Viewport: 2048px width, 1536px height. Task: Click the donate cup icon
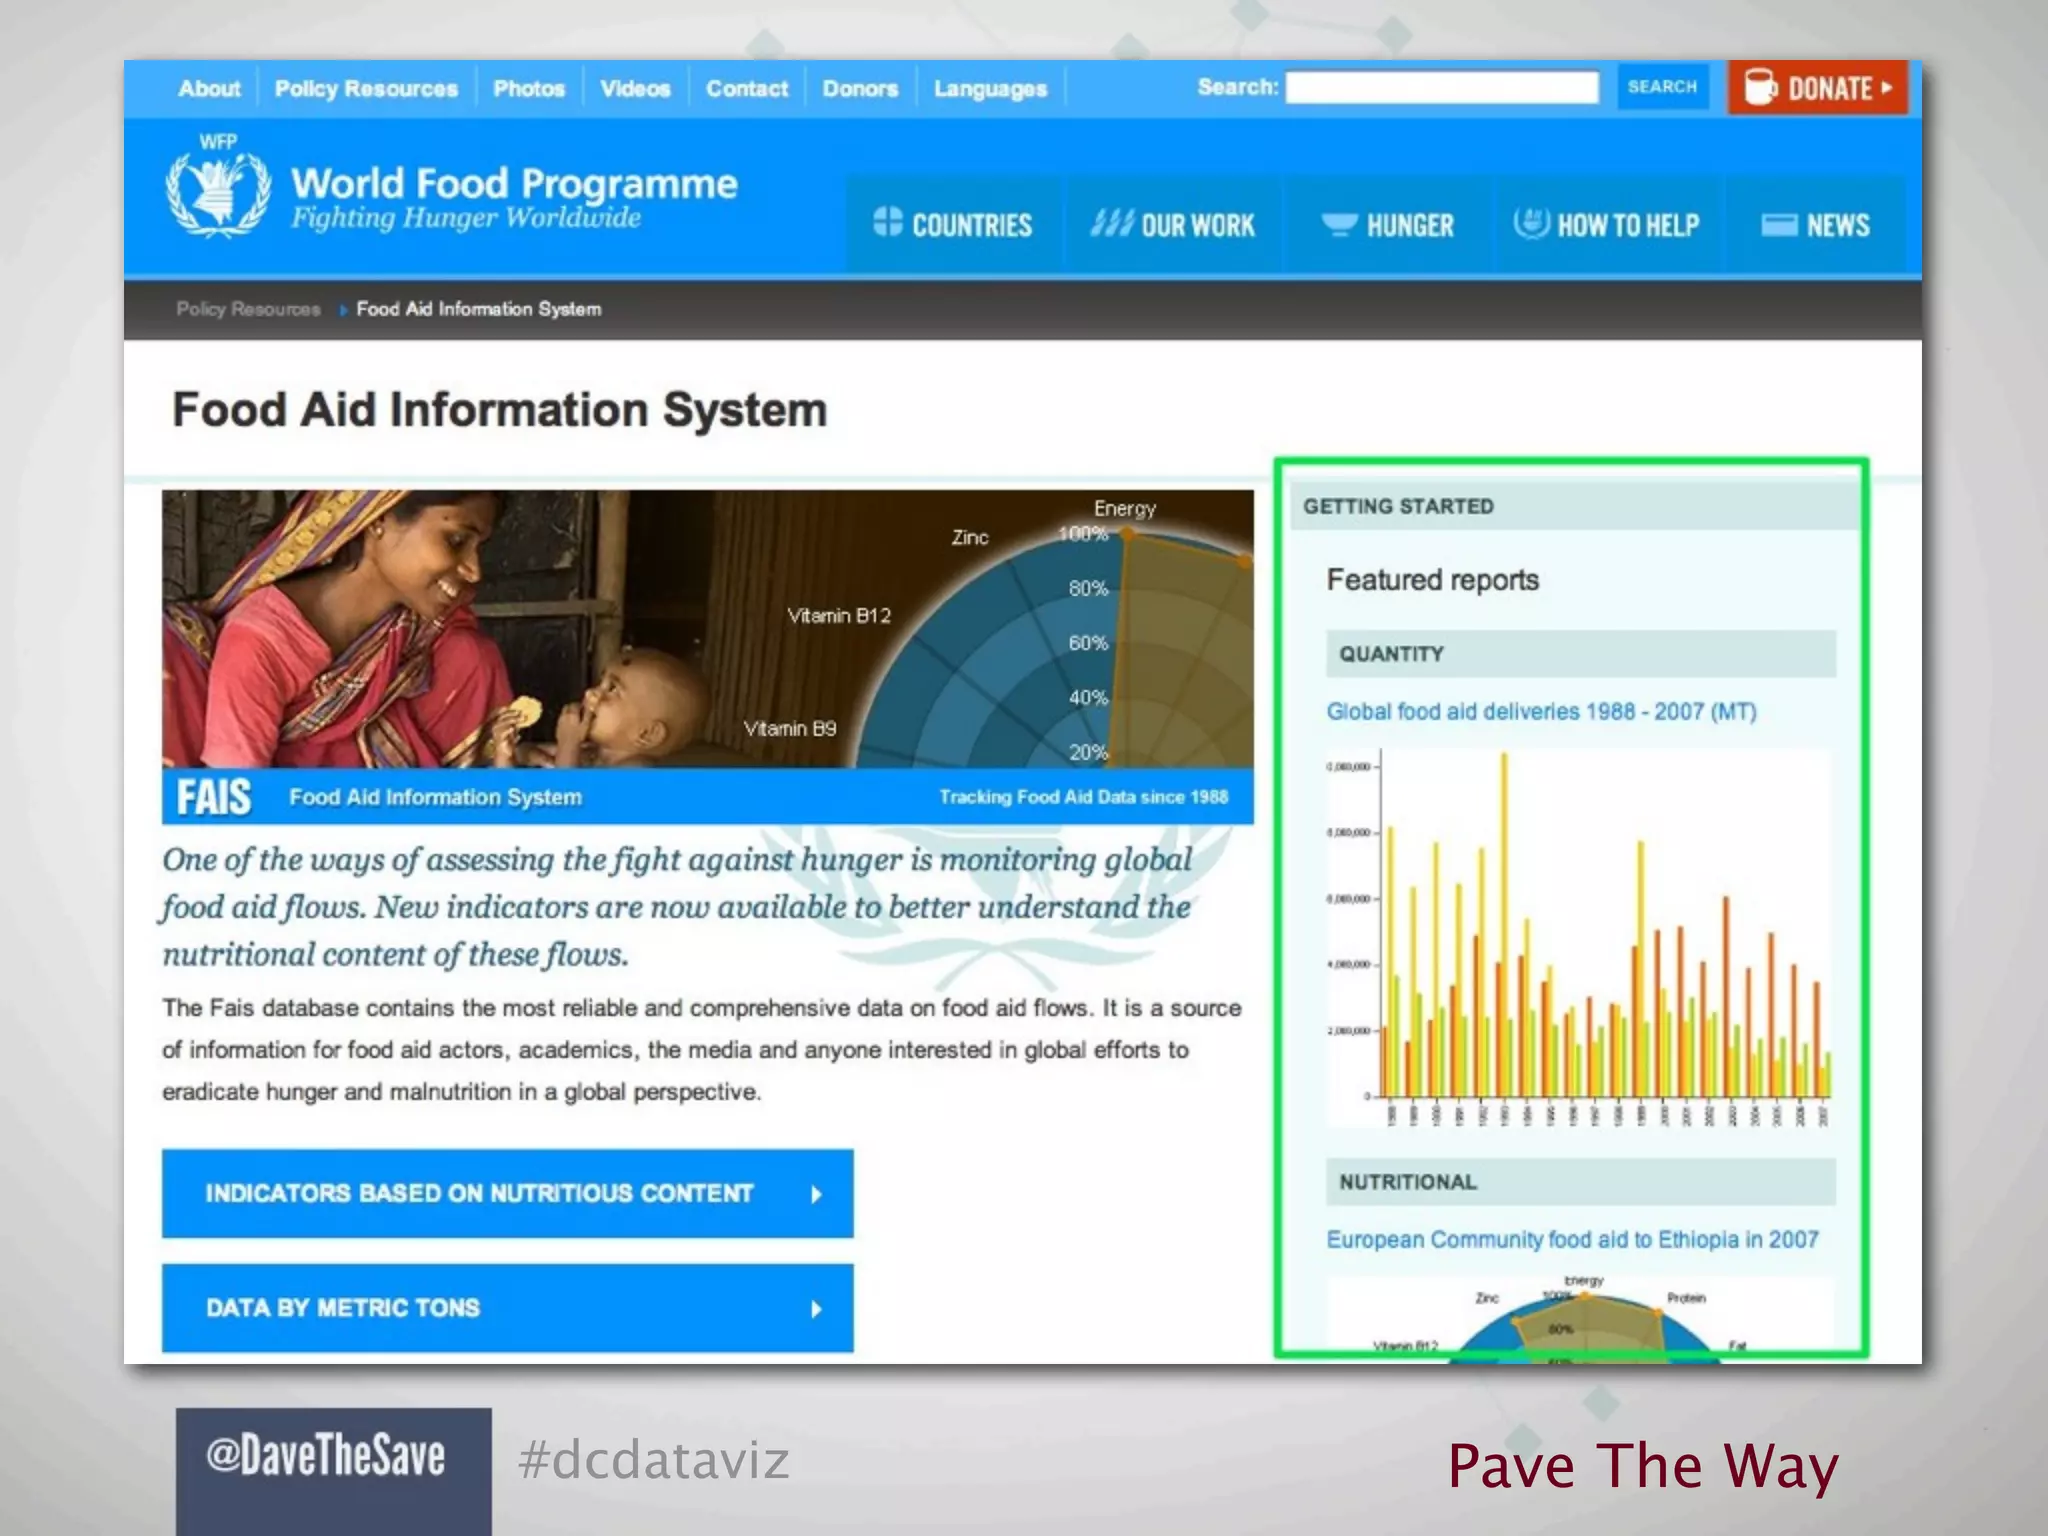(1760, 88)
